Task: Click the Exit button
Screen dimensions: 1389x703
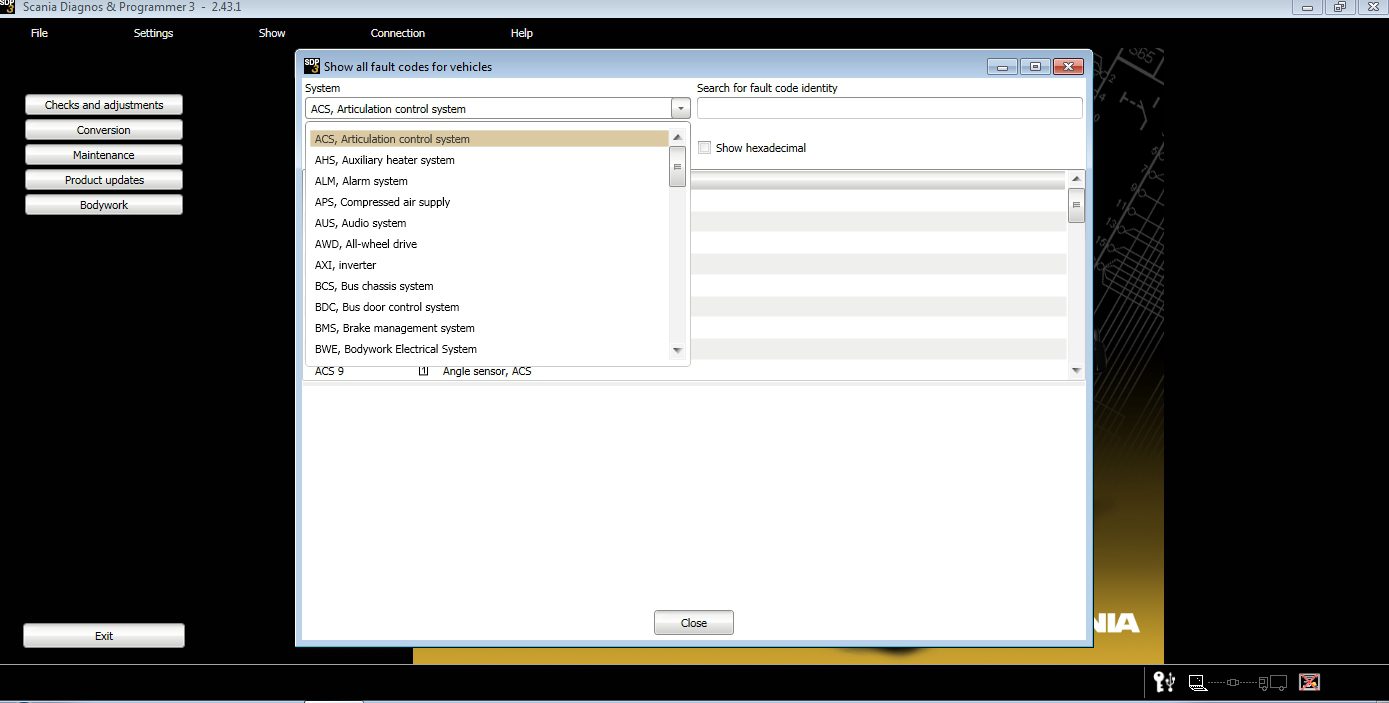Action: [x=104, y=636]
